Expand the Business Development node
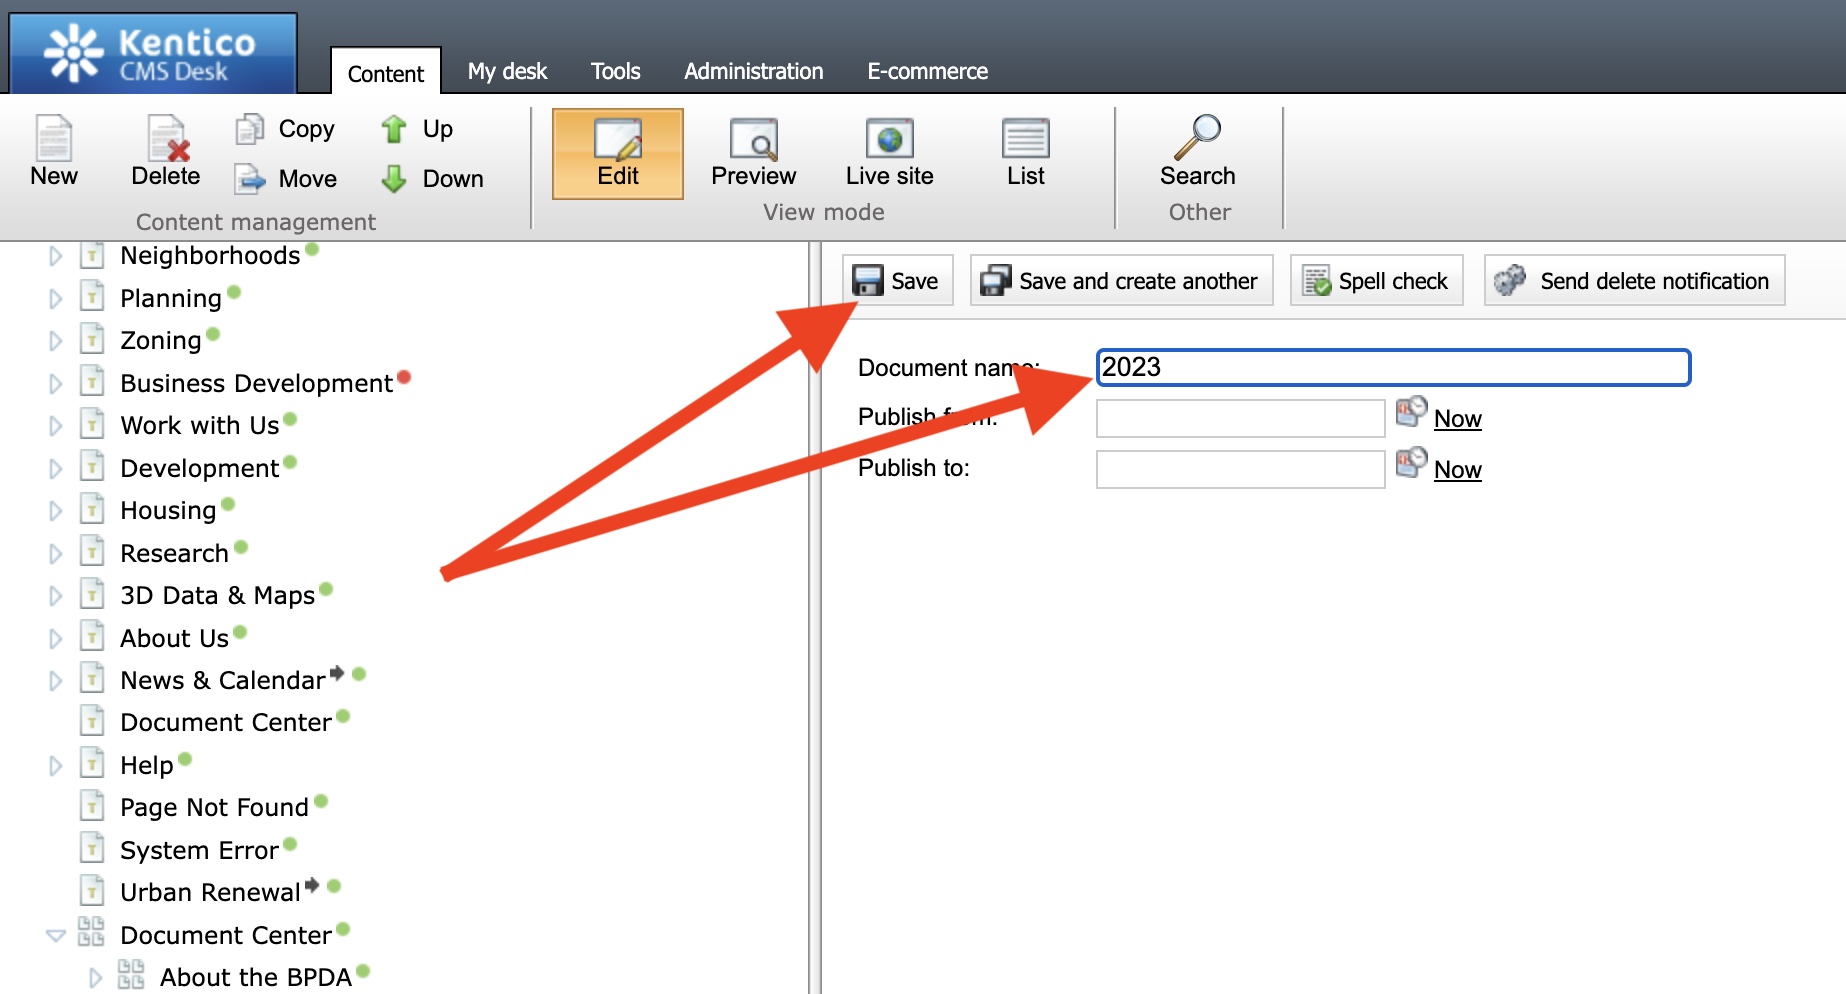 [56, 384]
